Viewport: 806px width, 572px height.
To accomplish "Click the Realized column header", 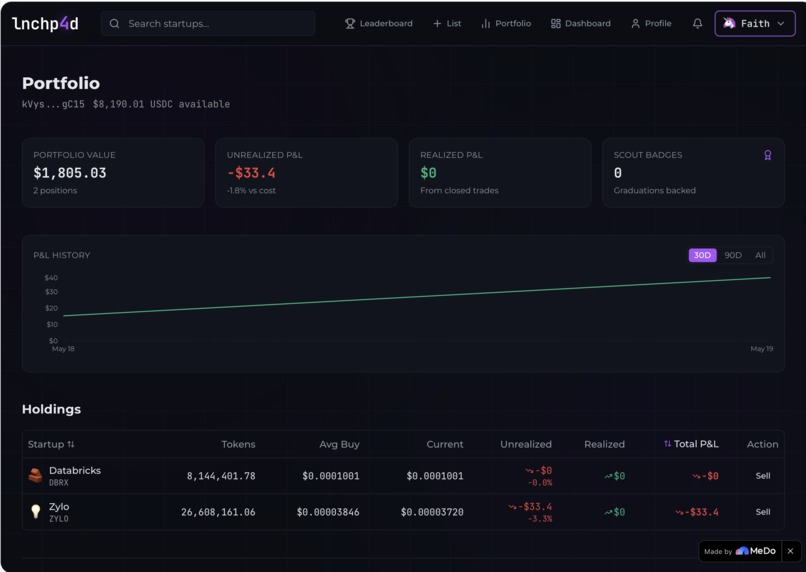I will coord(604,445).
